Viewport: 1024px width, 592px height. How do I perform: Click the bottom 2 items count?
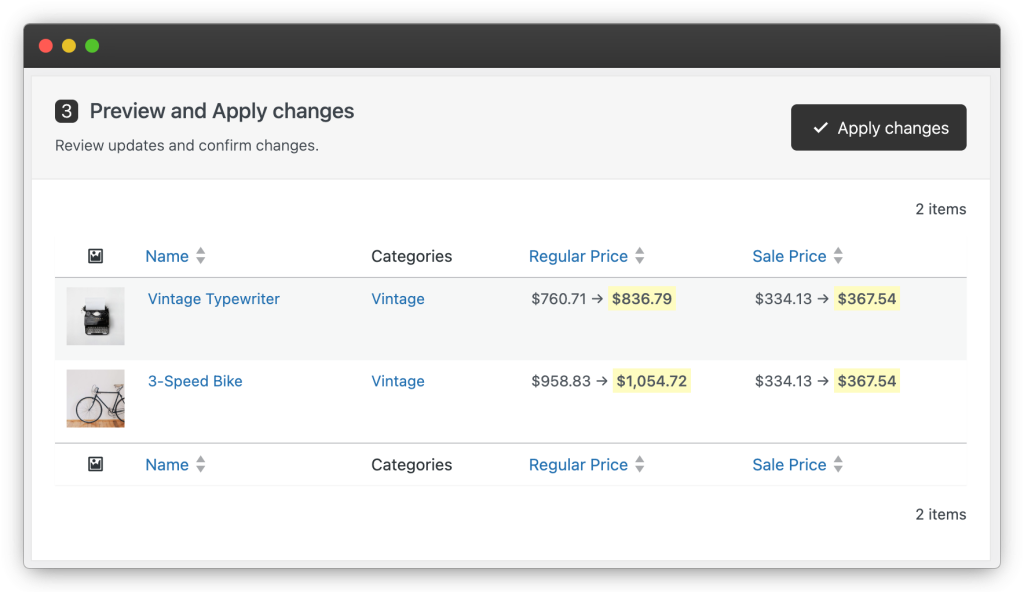tap(940, 514)
